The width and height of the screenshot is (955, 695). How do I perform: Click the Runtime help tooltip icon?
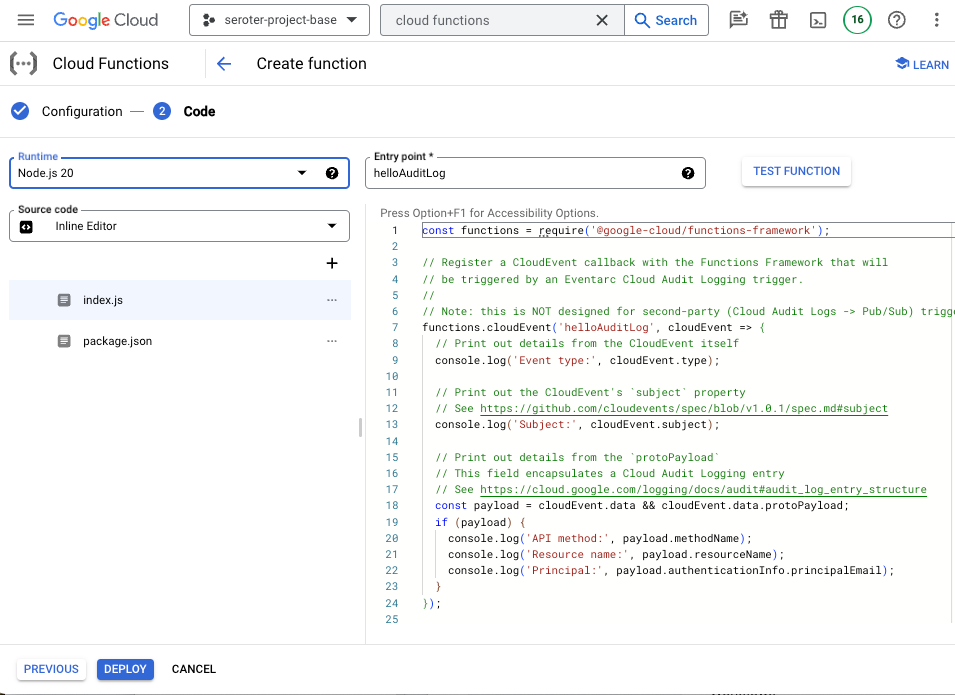pyautogui.click(x=332, y=173)
